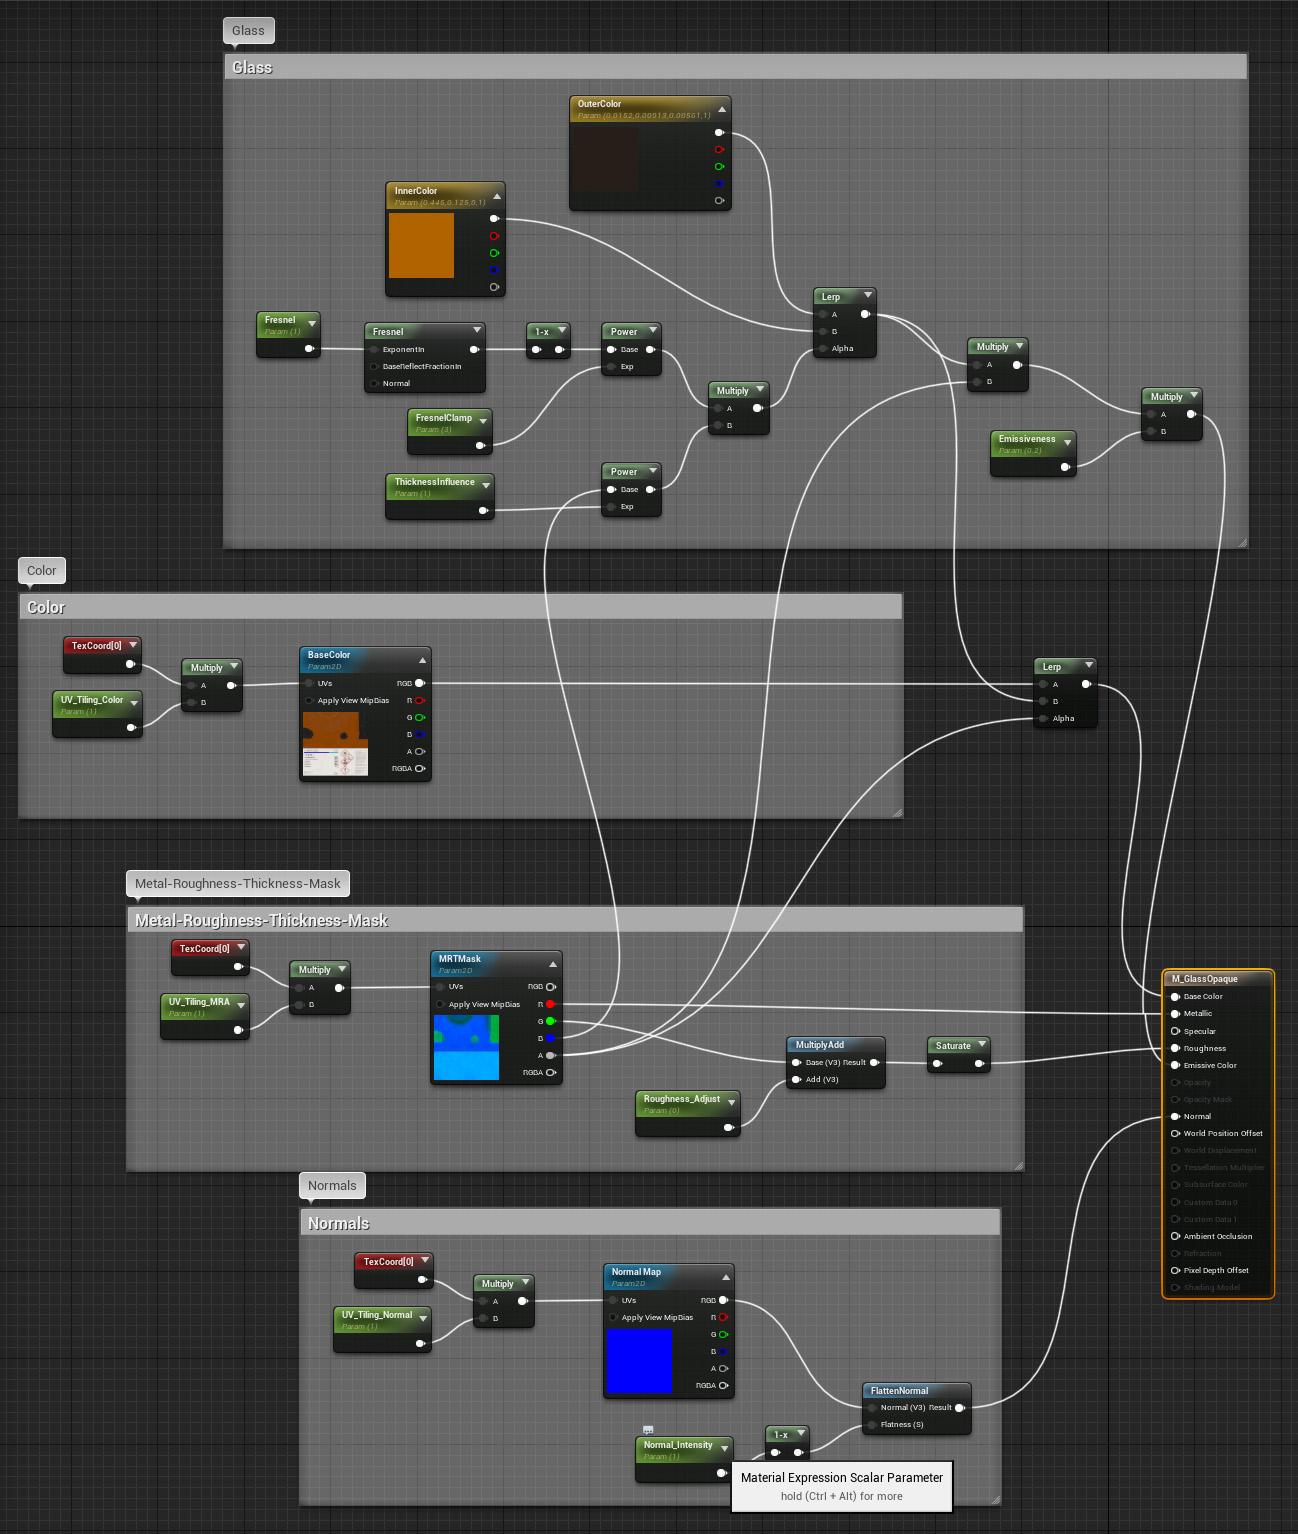Click the green G output pin of BaseColor
The width and height of the screenshot is (1298, 1534).
[x=419, y=717]
